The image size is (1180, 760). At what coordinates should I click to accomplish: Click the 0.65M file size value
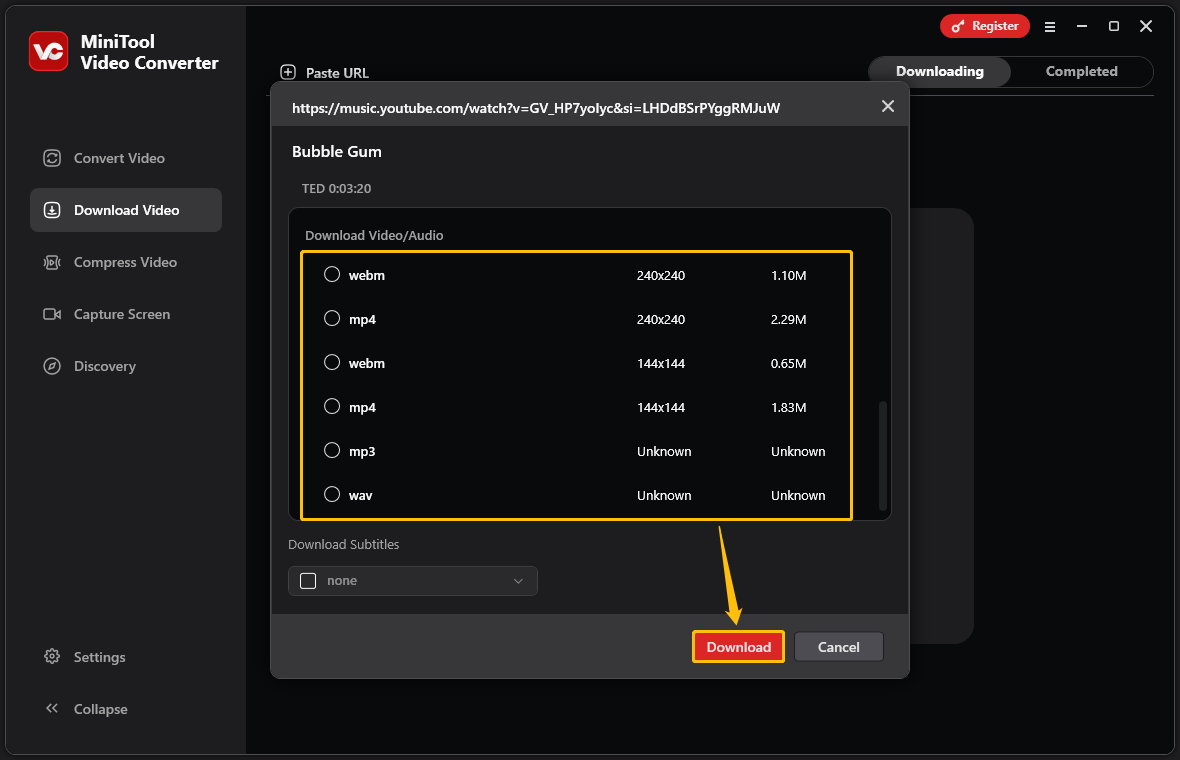point(788,363)
